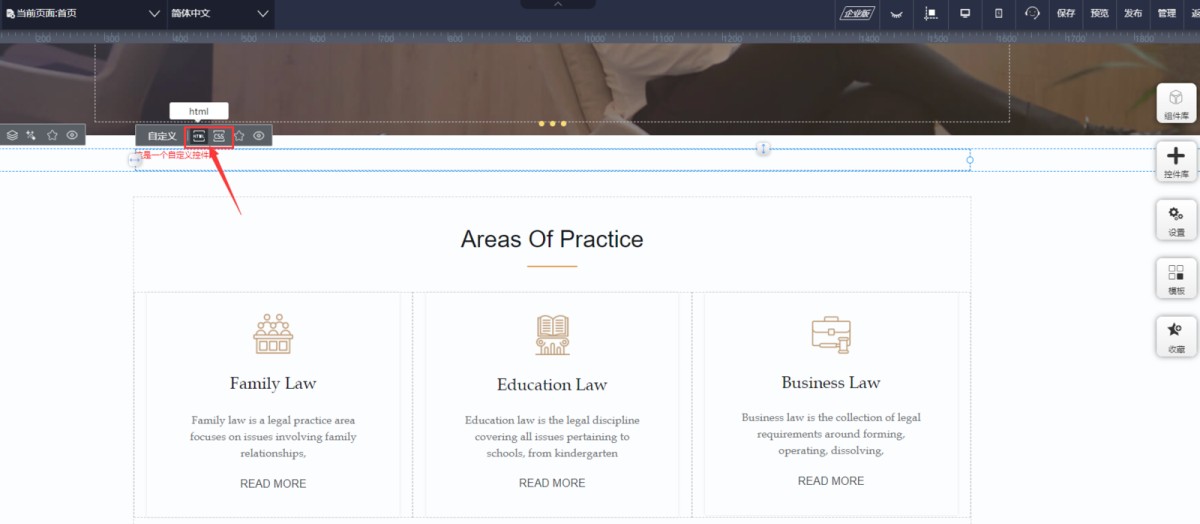The width and height of the screenshot is (1200, 524).
Task: Click READ MORE under Education Law
Action: click(552, 482)
